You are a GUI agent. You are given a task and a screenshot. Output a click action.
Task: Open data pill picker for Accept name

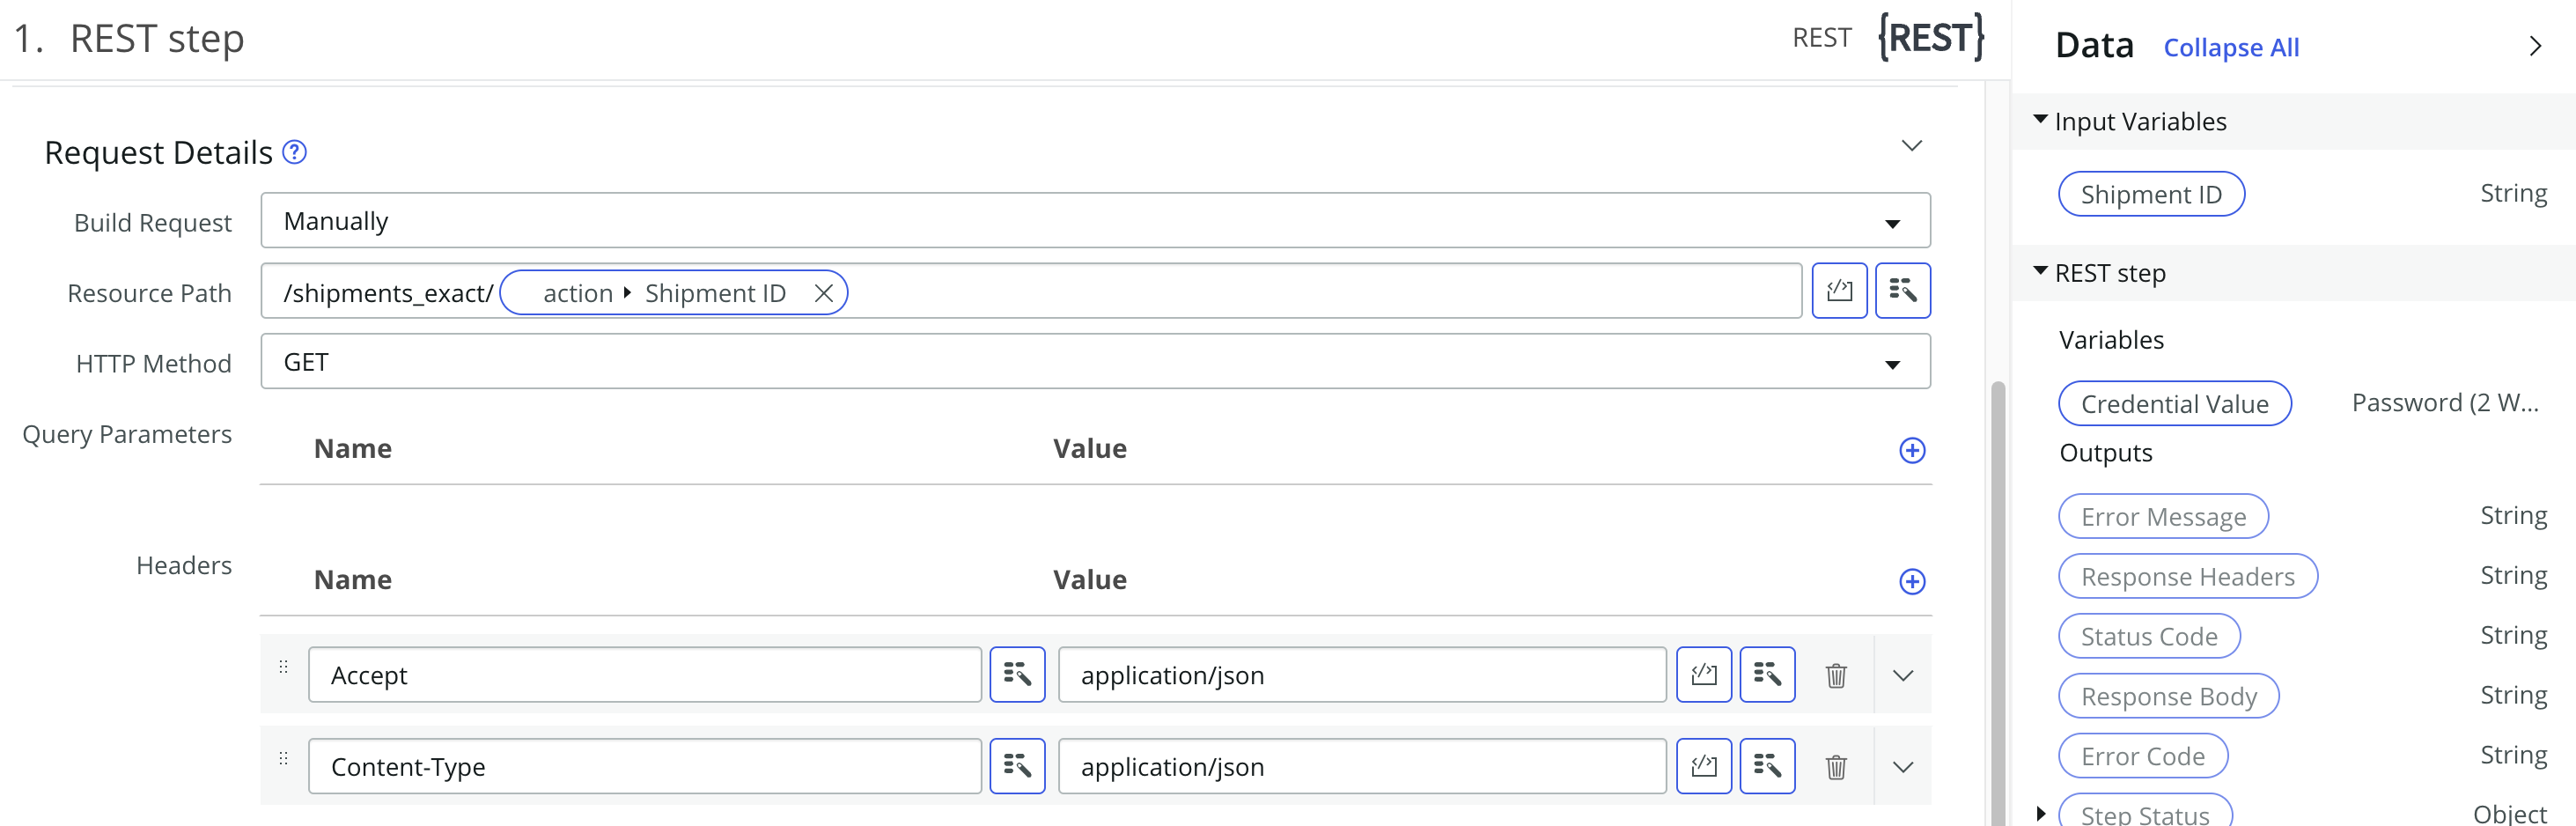(x=1017, y=675)
